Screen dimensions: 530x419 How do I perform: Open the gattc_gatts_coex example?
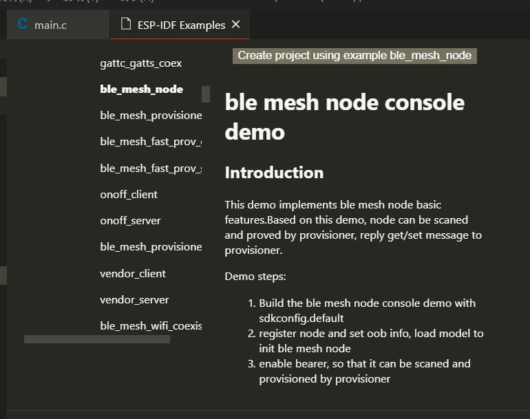[x=141, y=64]
